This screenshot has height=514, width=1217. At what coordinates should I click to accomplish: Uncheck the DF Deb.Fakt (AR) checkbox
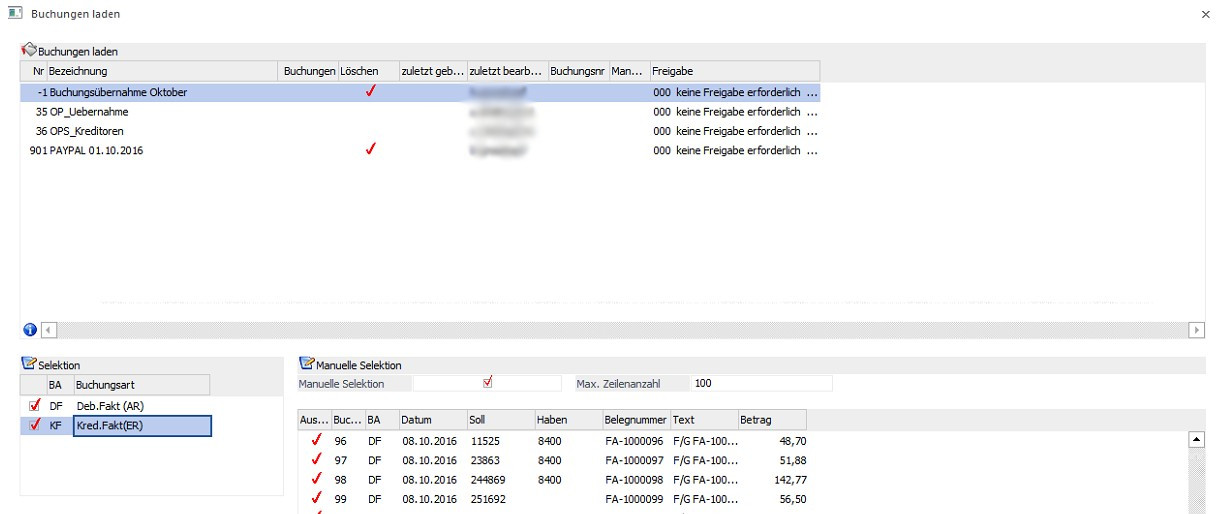point(35,405)
